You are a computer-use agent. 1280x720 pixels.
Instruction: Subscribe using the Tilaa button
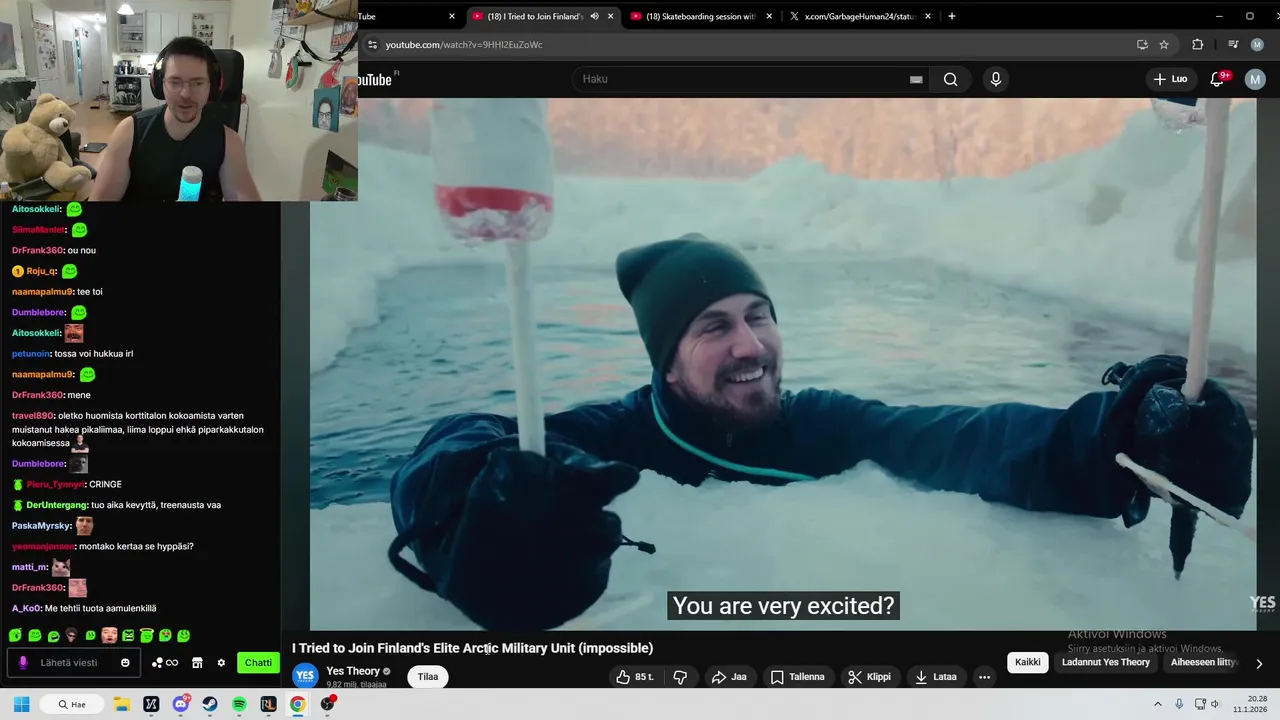pos(428,677)
